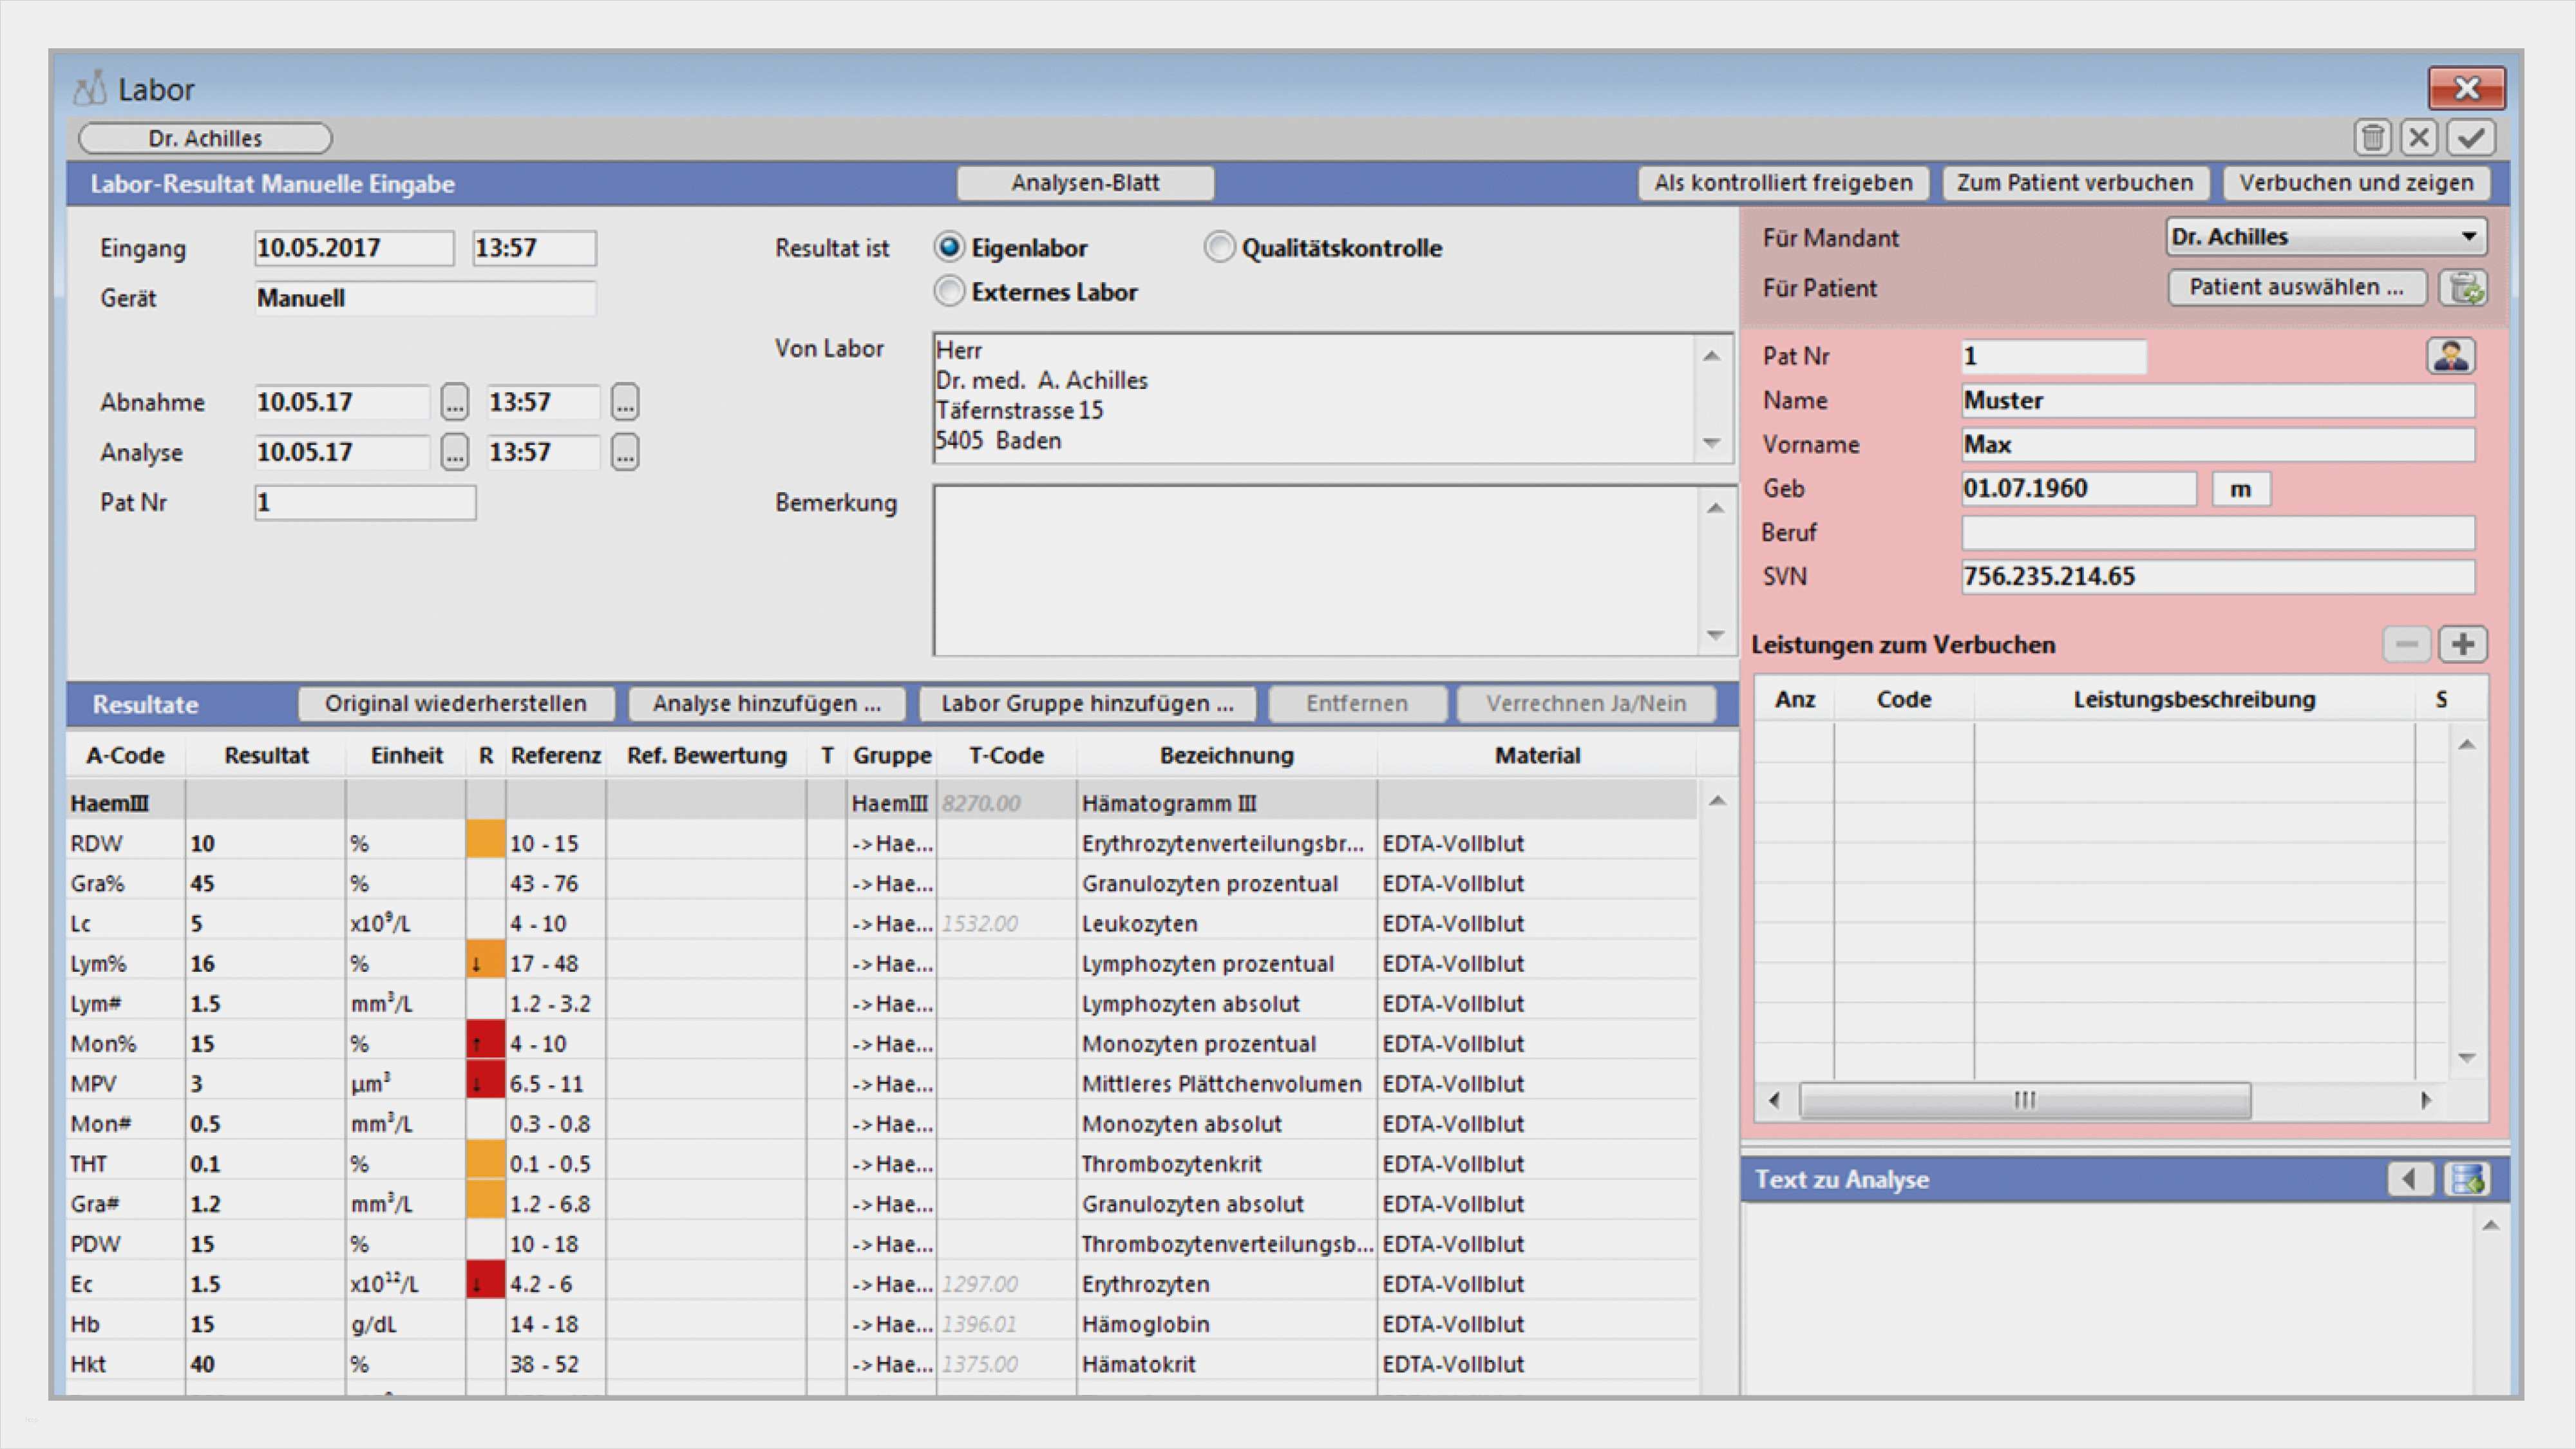Select the Externes Labor radio option

tap(948, 291)
